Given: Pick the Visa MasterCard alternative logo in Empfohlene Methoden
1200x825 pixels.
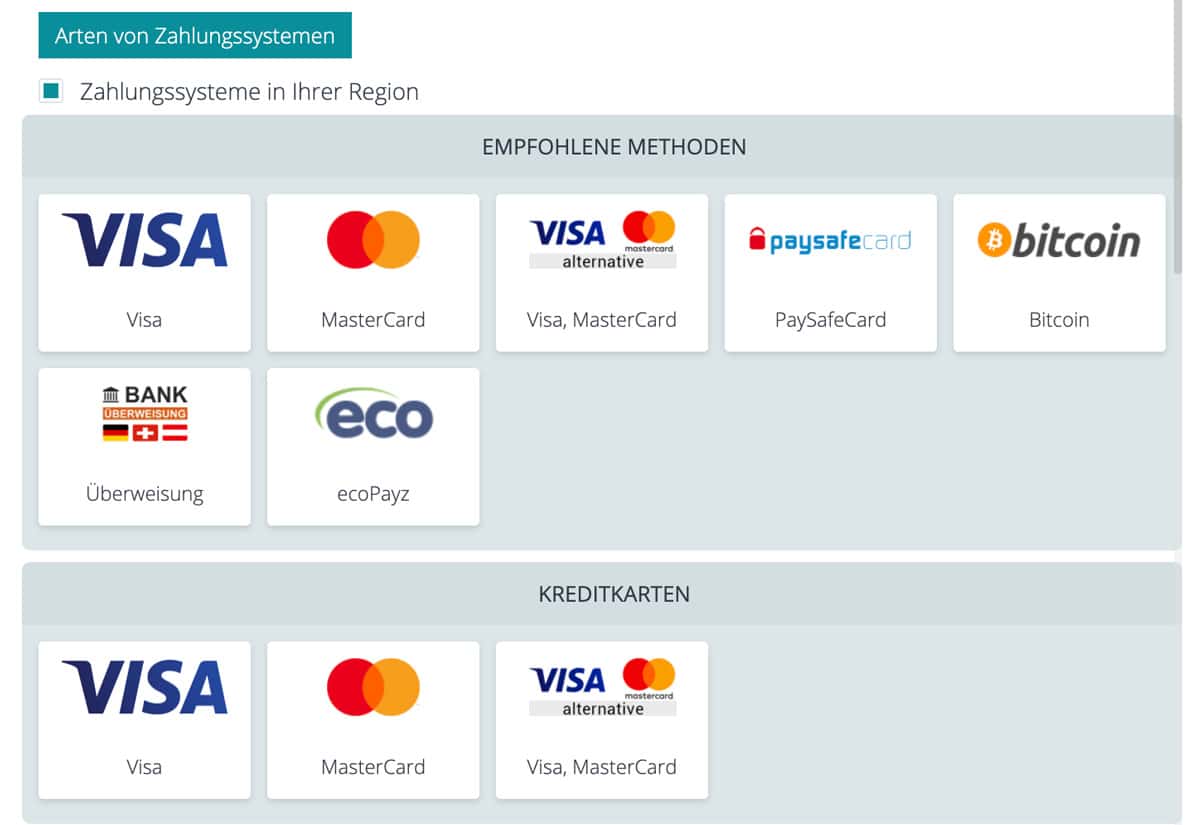Looking at the screenshot, I should (603, 240).
